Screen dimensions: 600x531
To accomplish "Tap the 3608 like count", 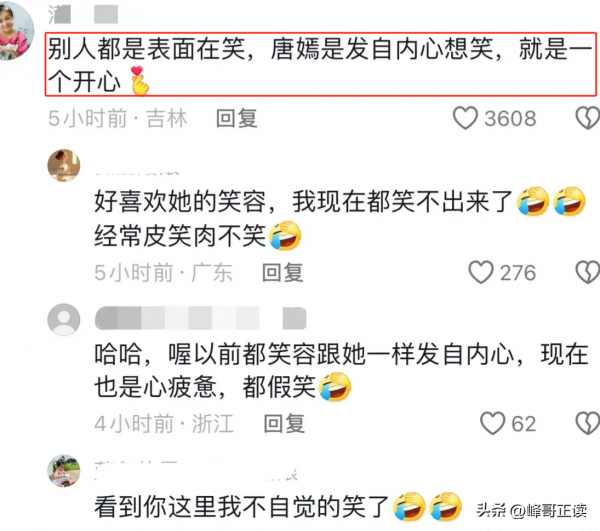I will pos(510,119).
